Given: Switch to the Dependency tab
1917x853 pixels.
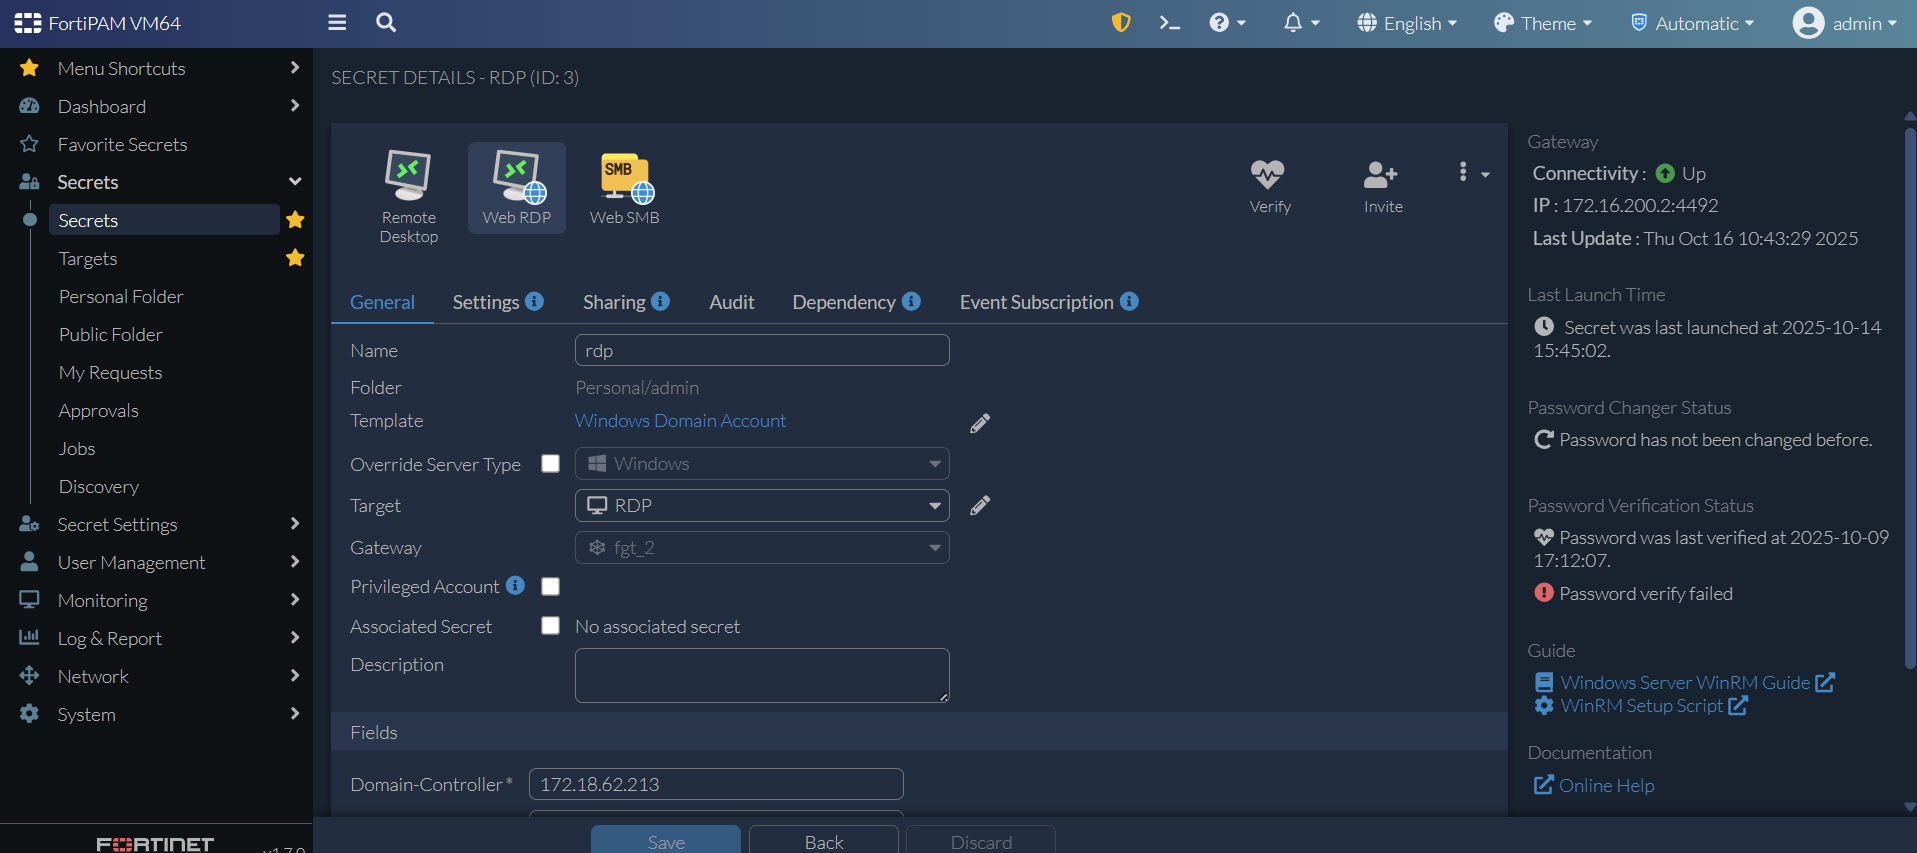Looking at the screenshot, I should click(844, 302).
